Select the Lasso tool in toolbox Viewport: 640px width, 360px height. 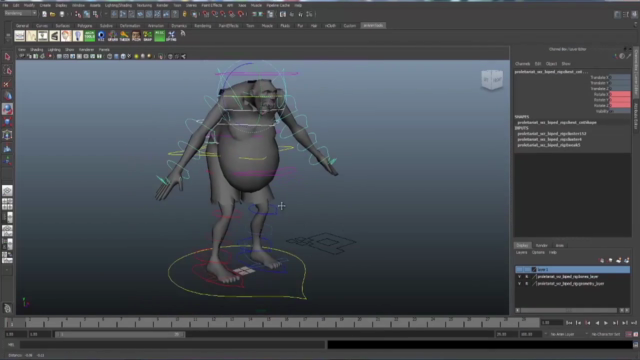coord(7,70)
